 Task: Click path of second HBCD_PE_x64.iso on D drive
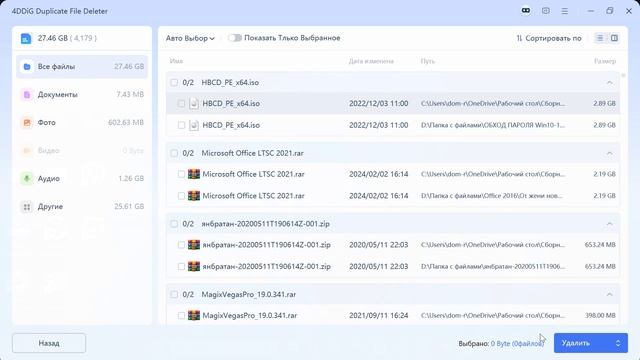point(493,125)
